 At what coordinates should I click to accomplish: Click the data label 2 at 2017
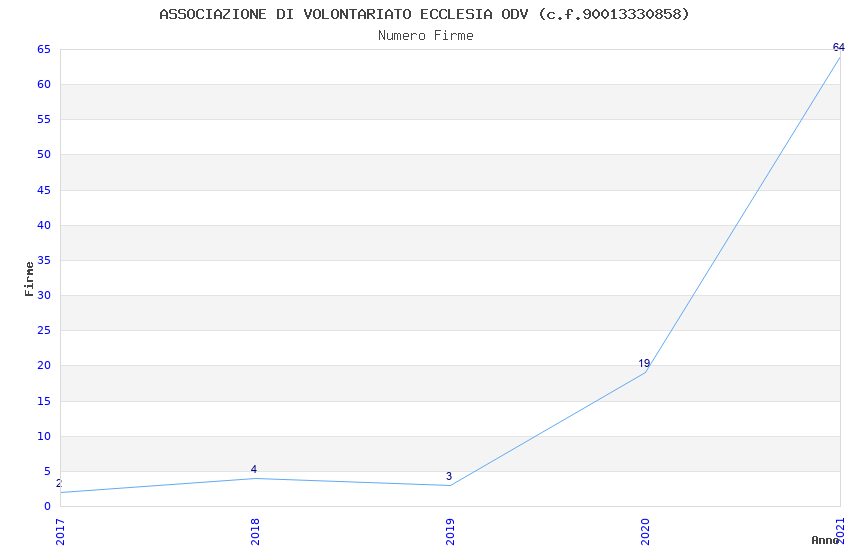[x=59, y=483]
